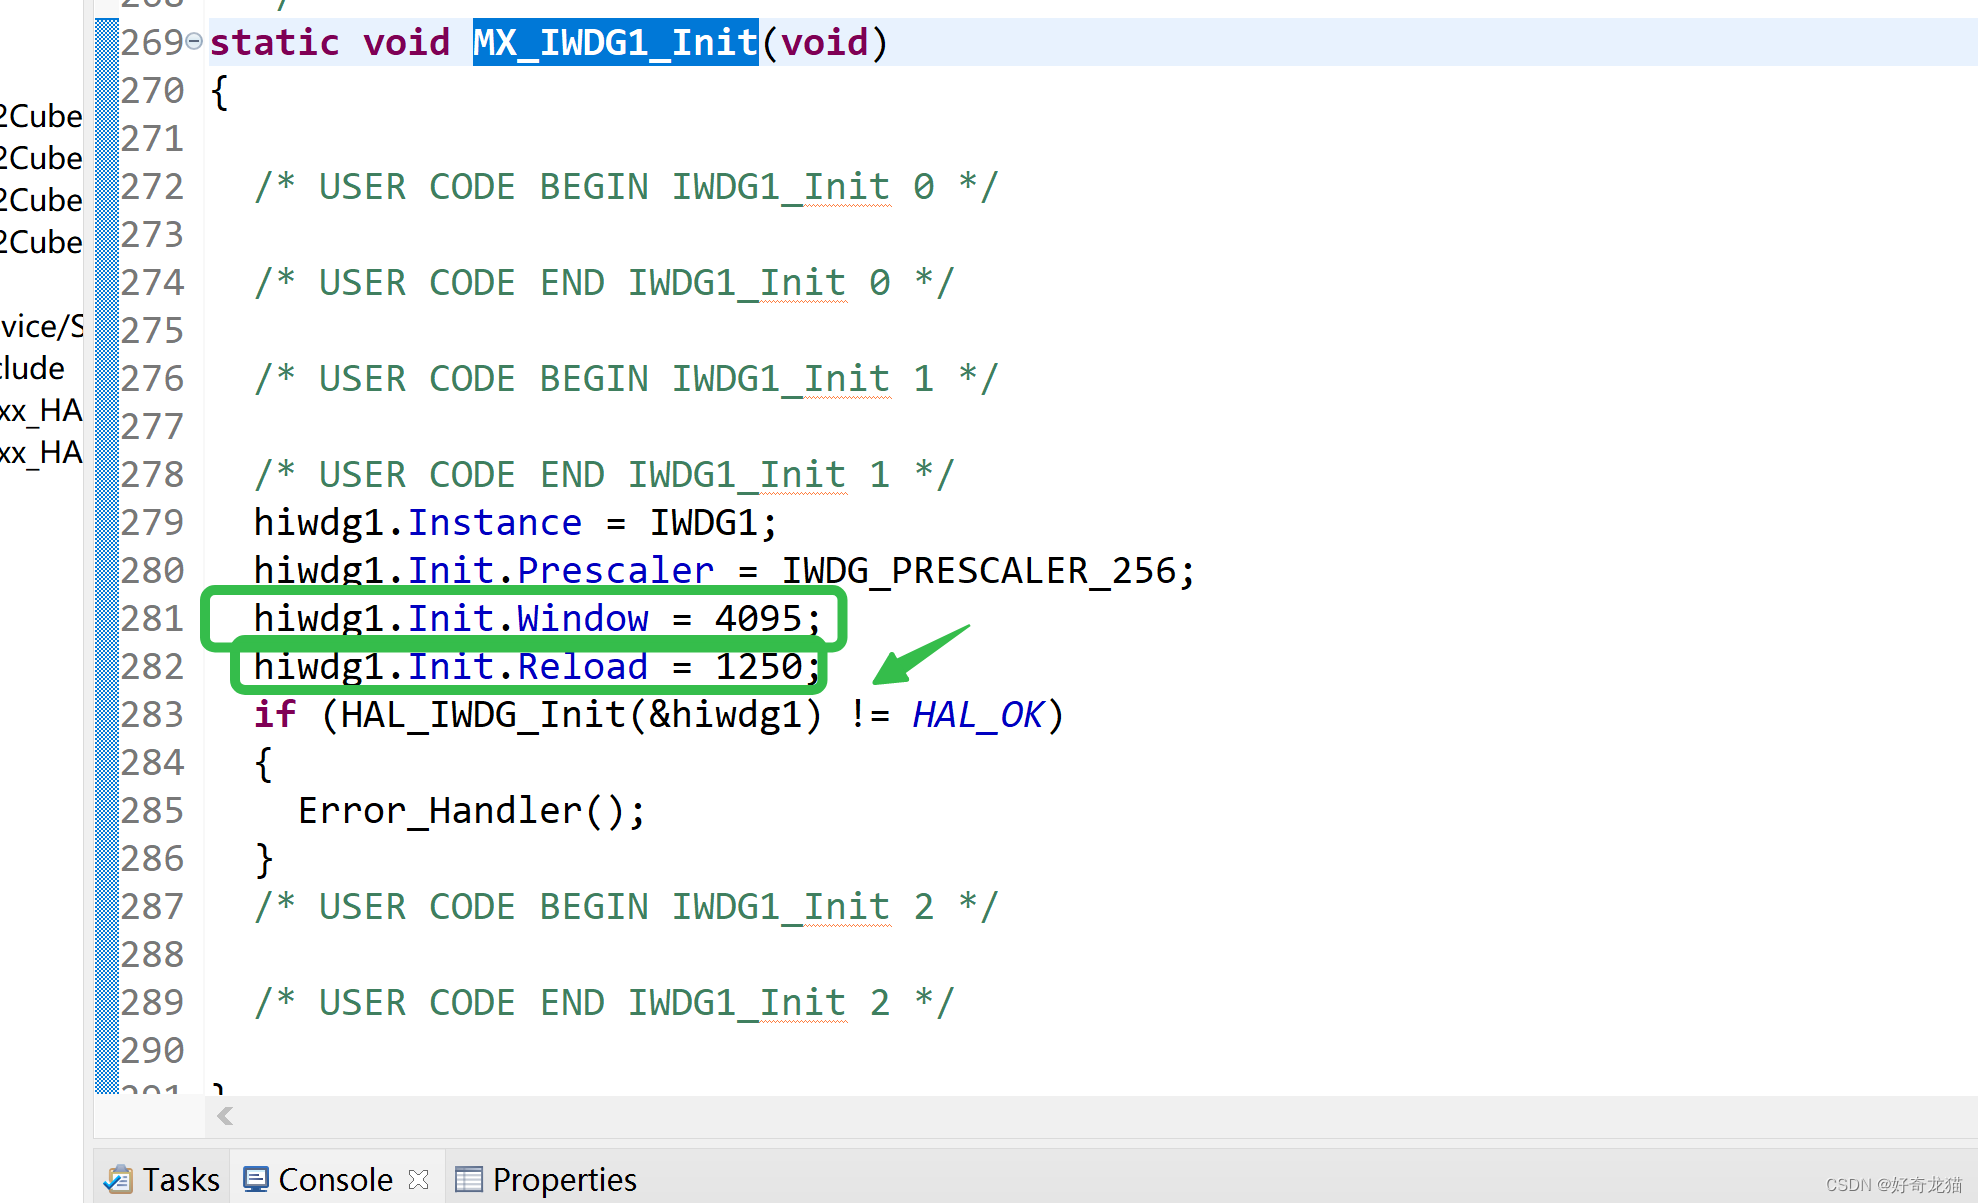Click line number 281 in gutter
1978x1203 pixels.
point(152,619)
